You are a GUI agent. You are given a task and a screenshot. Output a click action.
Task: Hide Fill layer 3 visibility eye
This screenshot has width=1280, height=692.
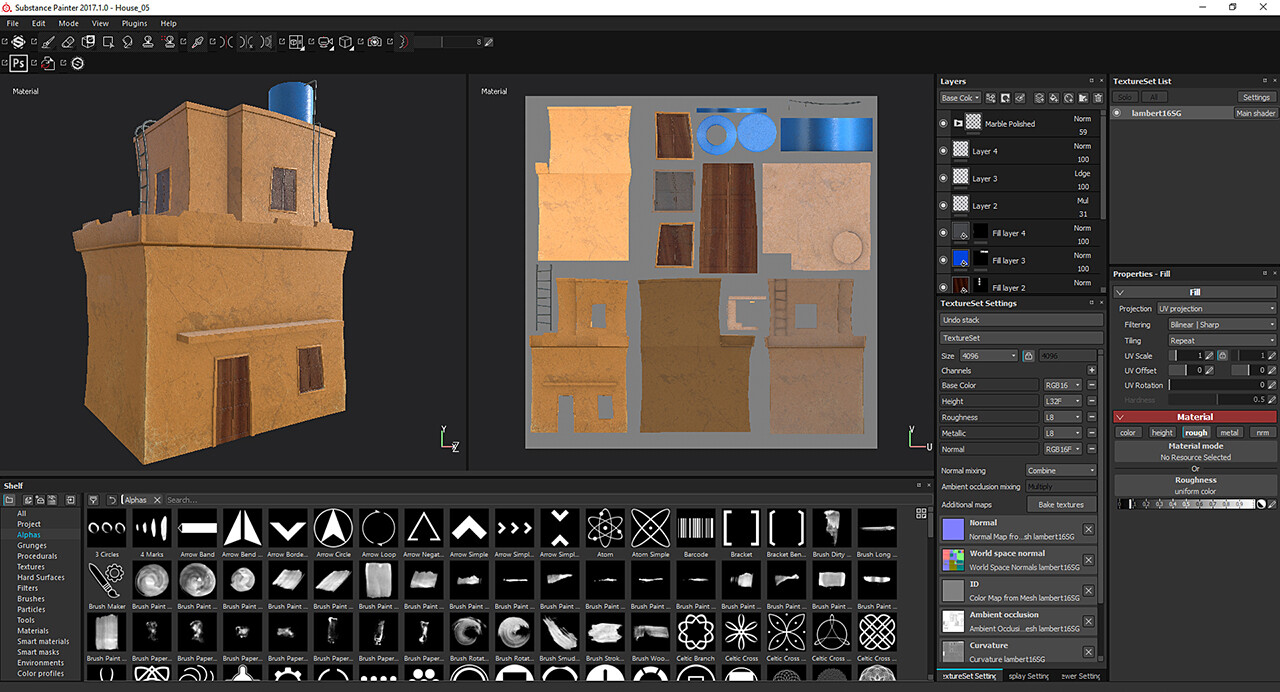943,260
